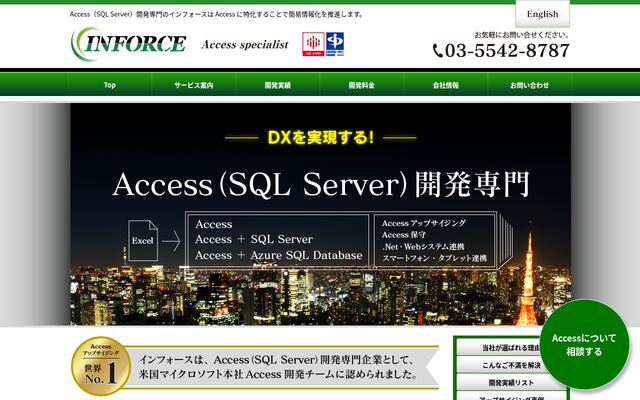Open the 開発料金 menu item
Image resolution: width=640 pixels, height=400 pixels.
tap(362, 85)
